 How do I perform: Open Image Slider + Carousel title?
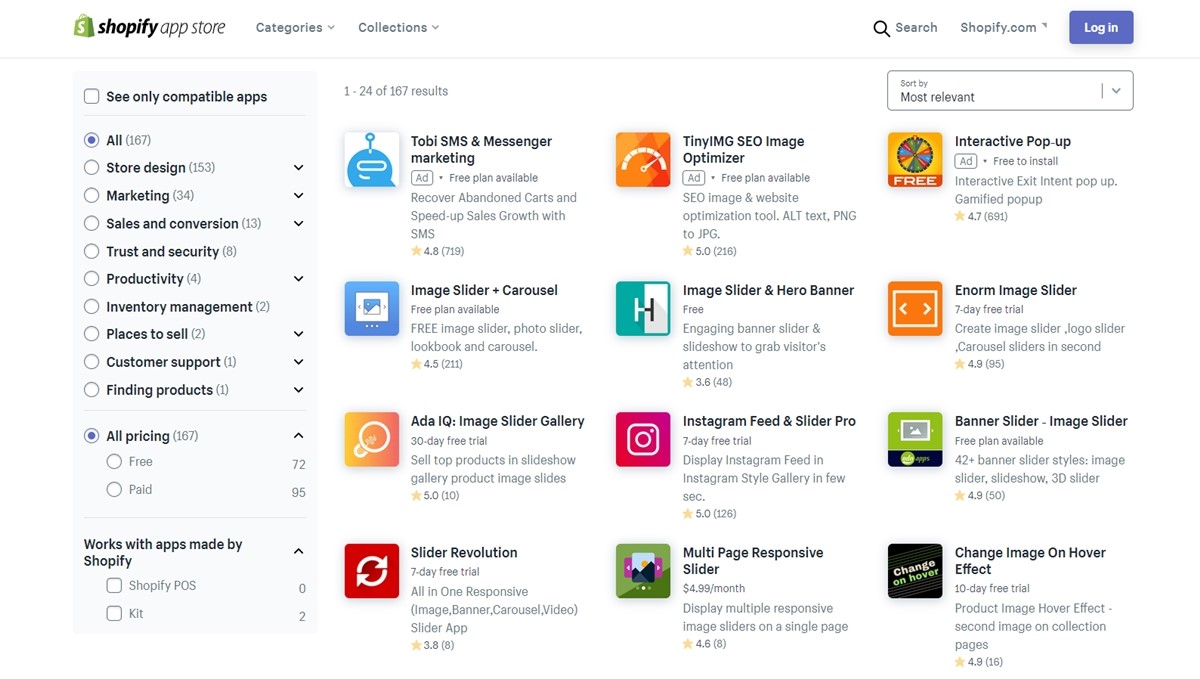(484, 291)
